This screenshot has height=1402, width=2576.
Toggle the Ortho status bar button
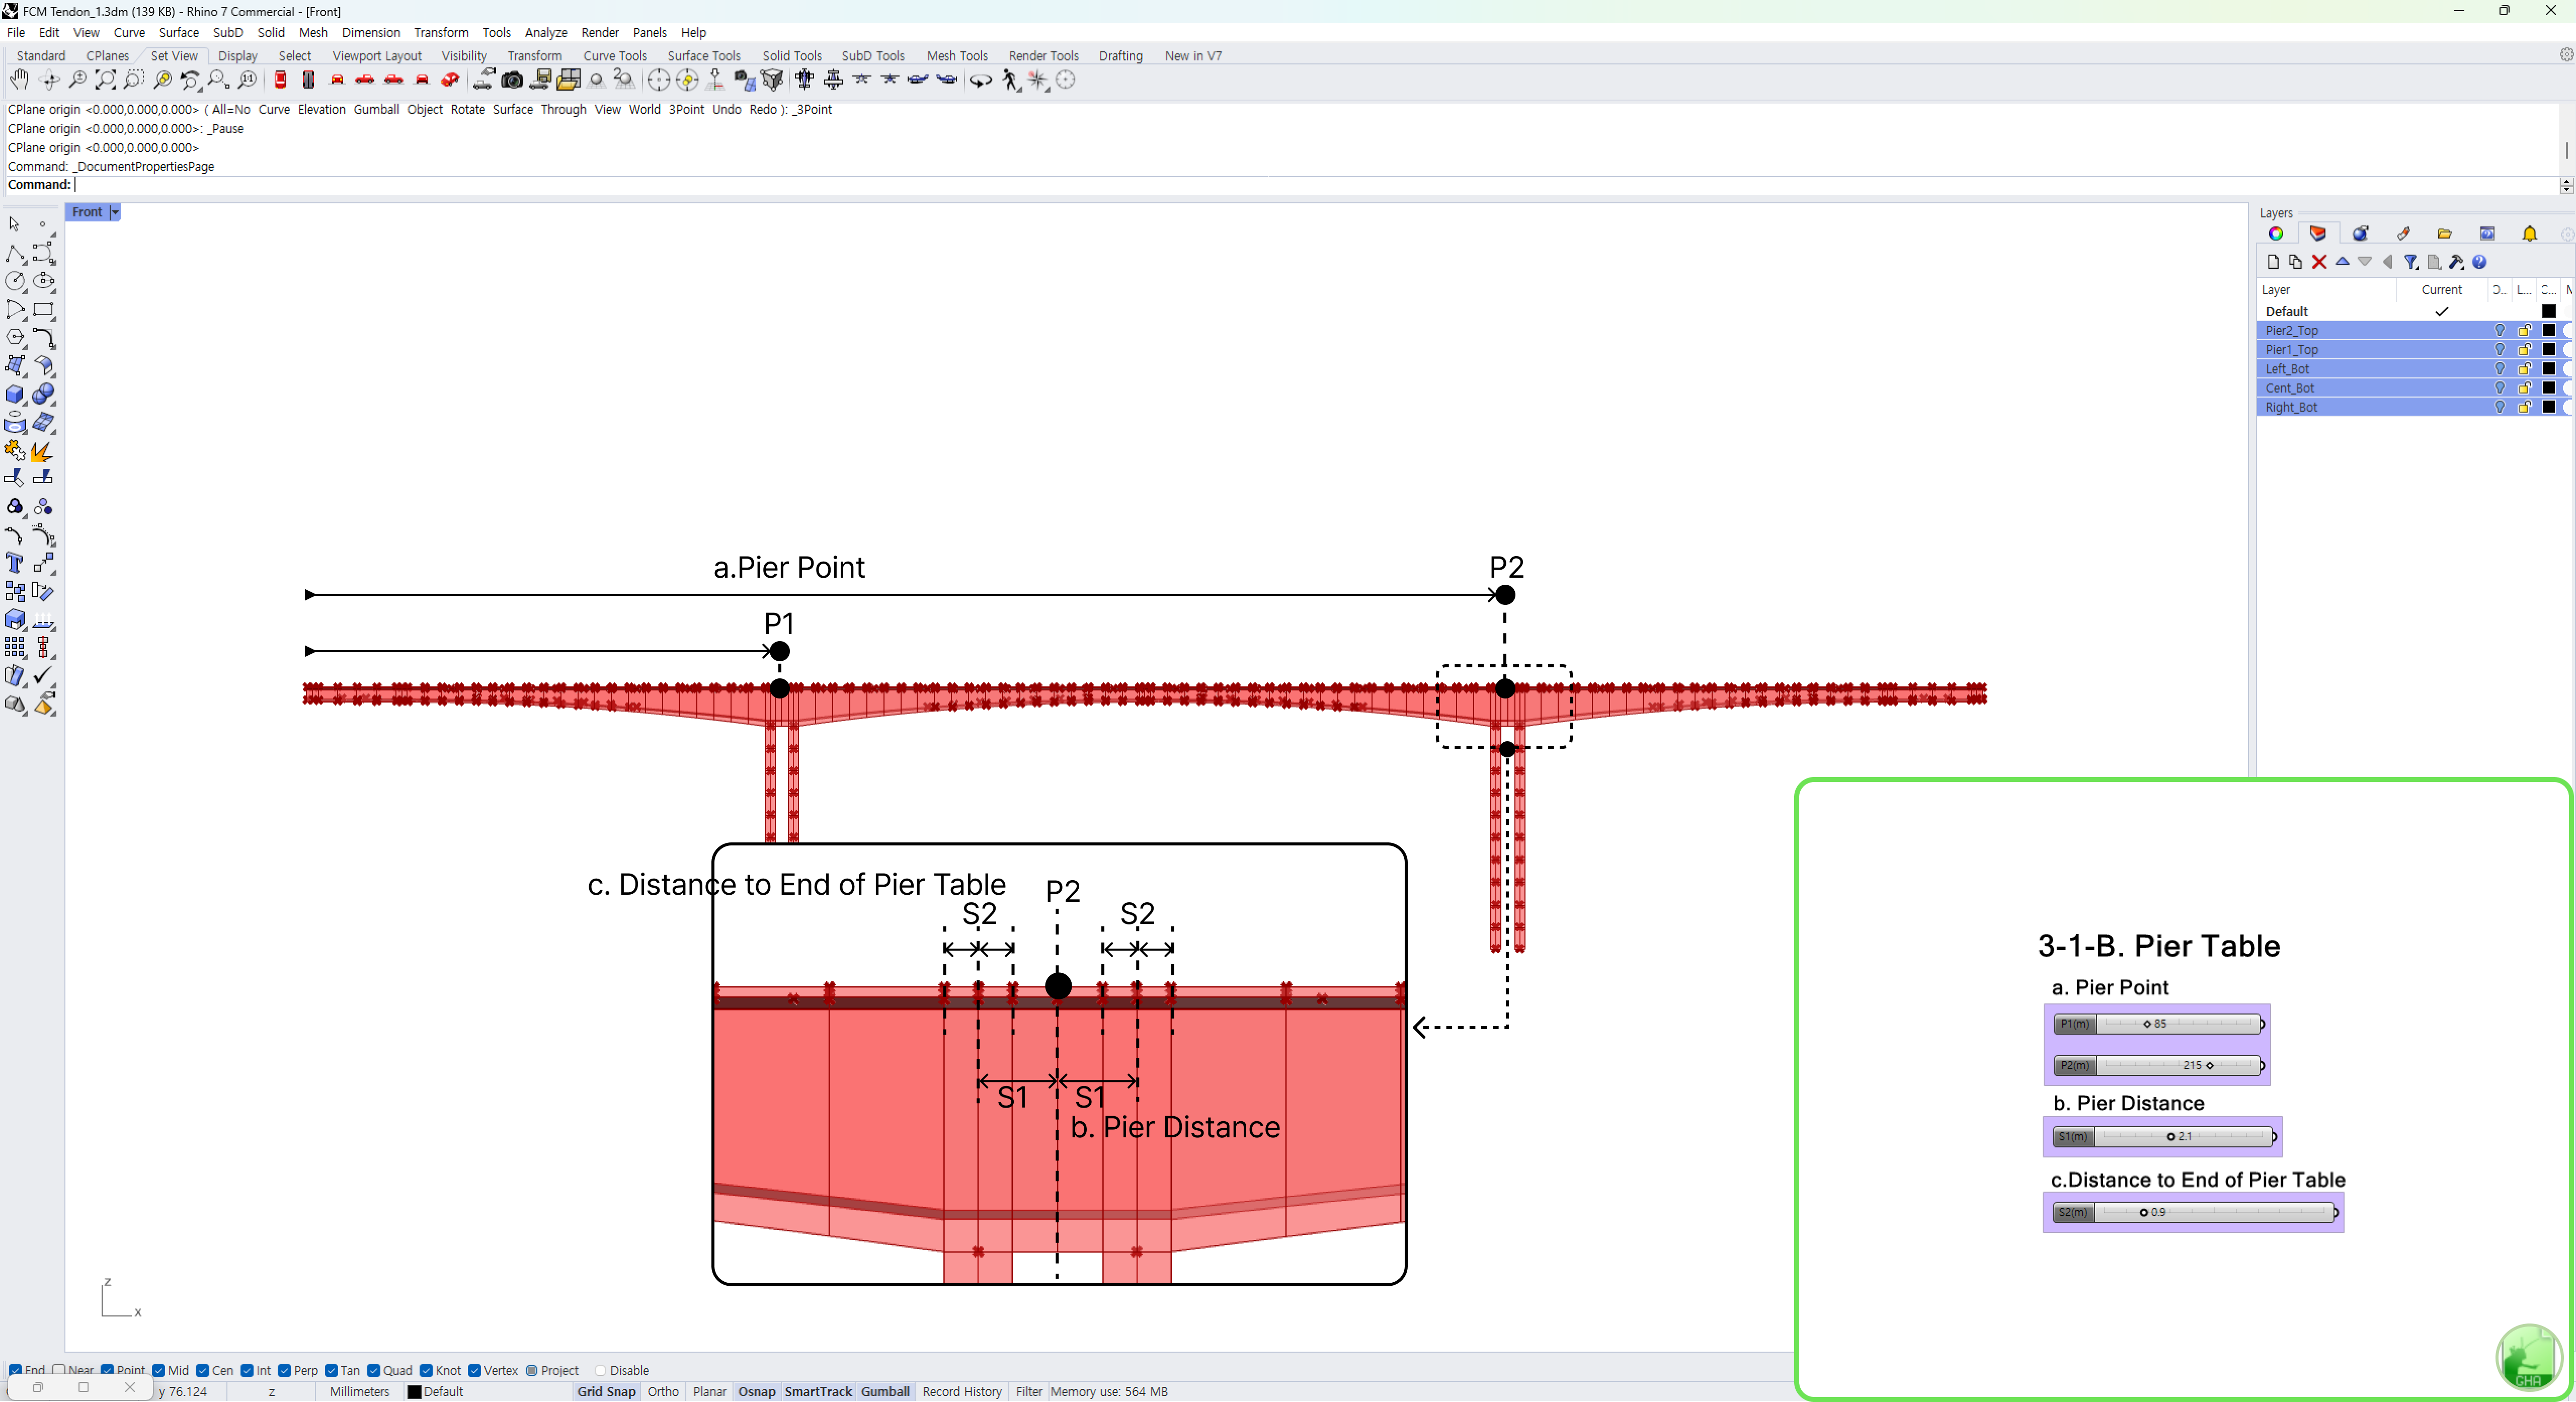pyautogui.click(x=662, y=1391)
